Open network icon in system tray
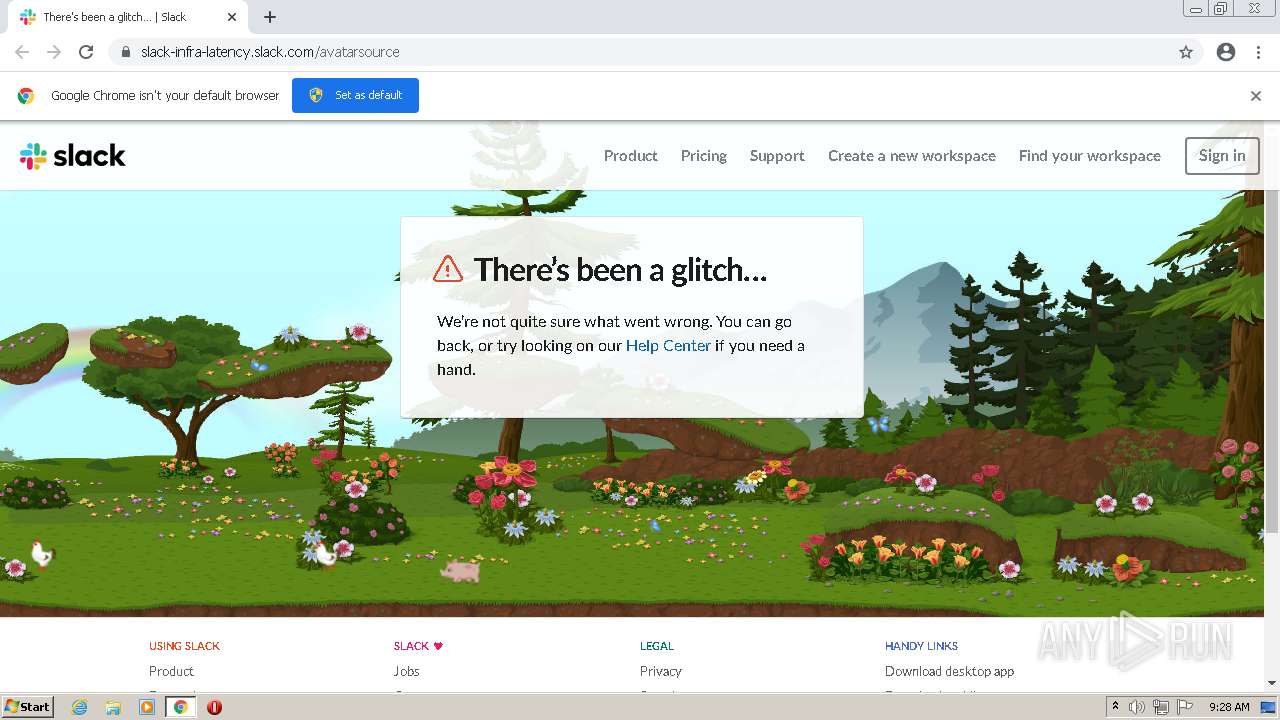 [1161, 707]
